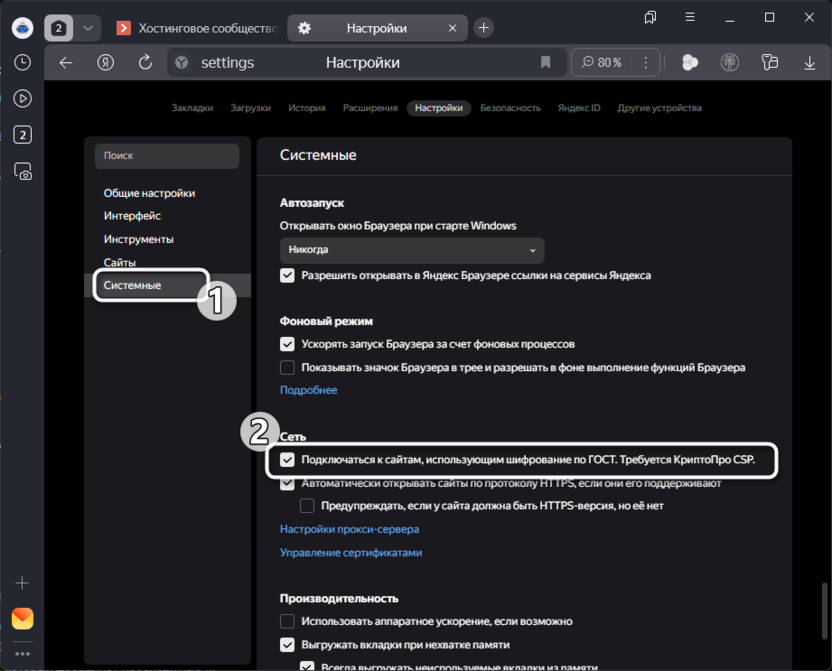This screenshot has height=671, width=832.
Task: Toggle opening Yandex service links in browser
Action: pyautogui.click(x=287, y=275)
